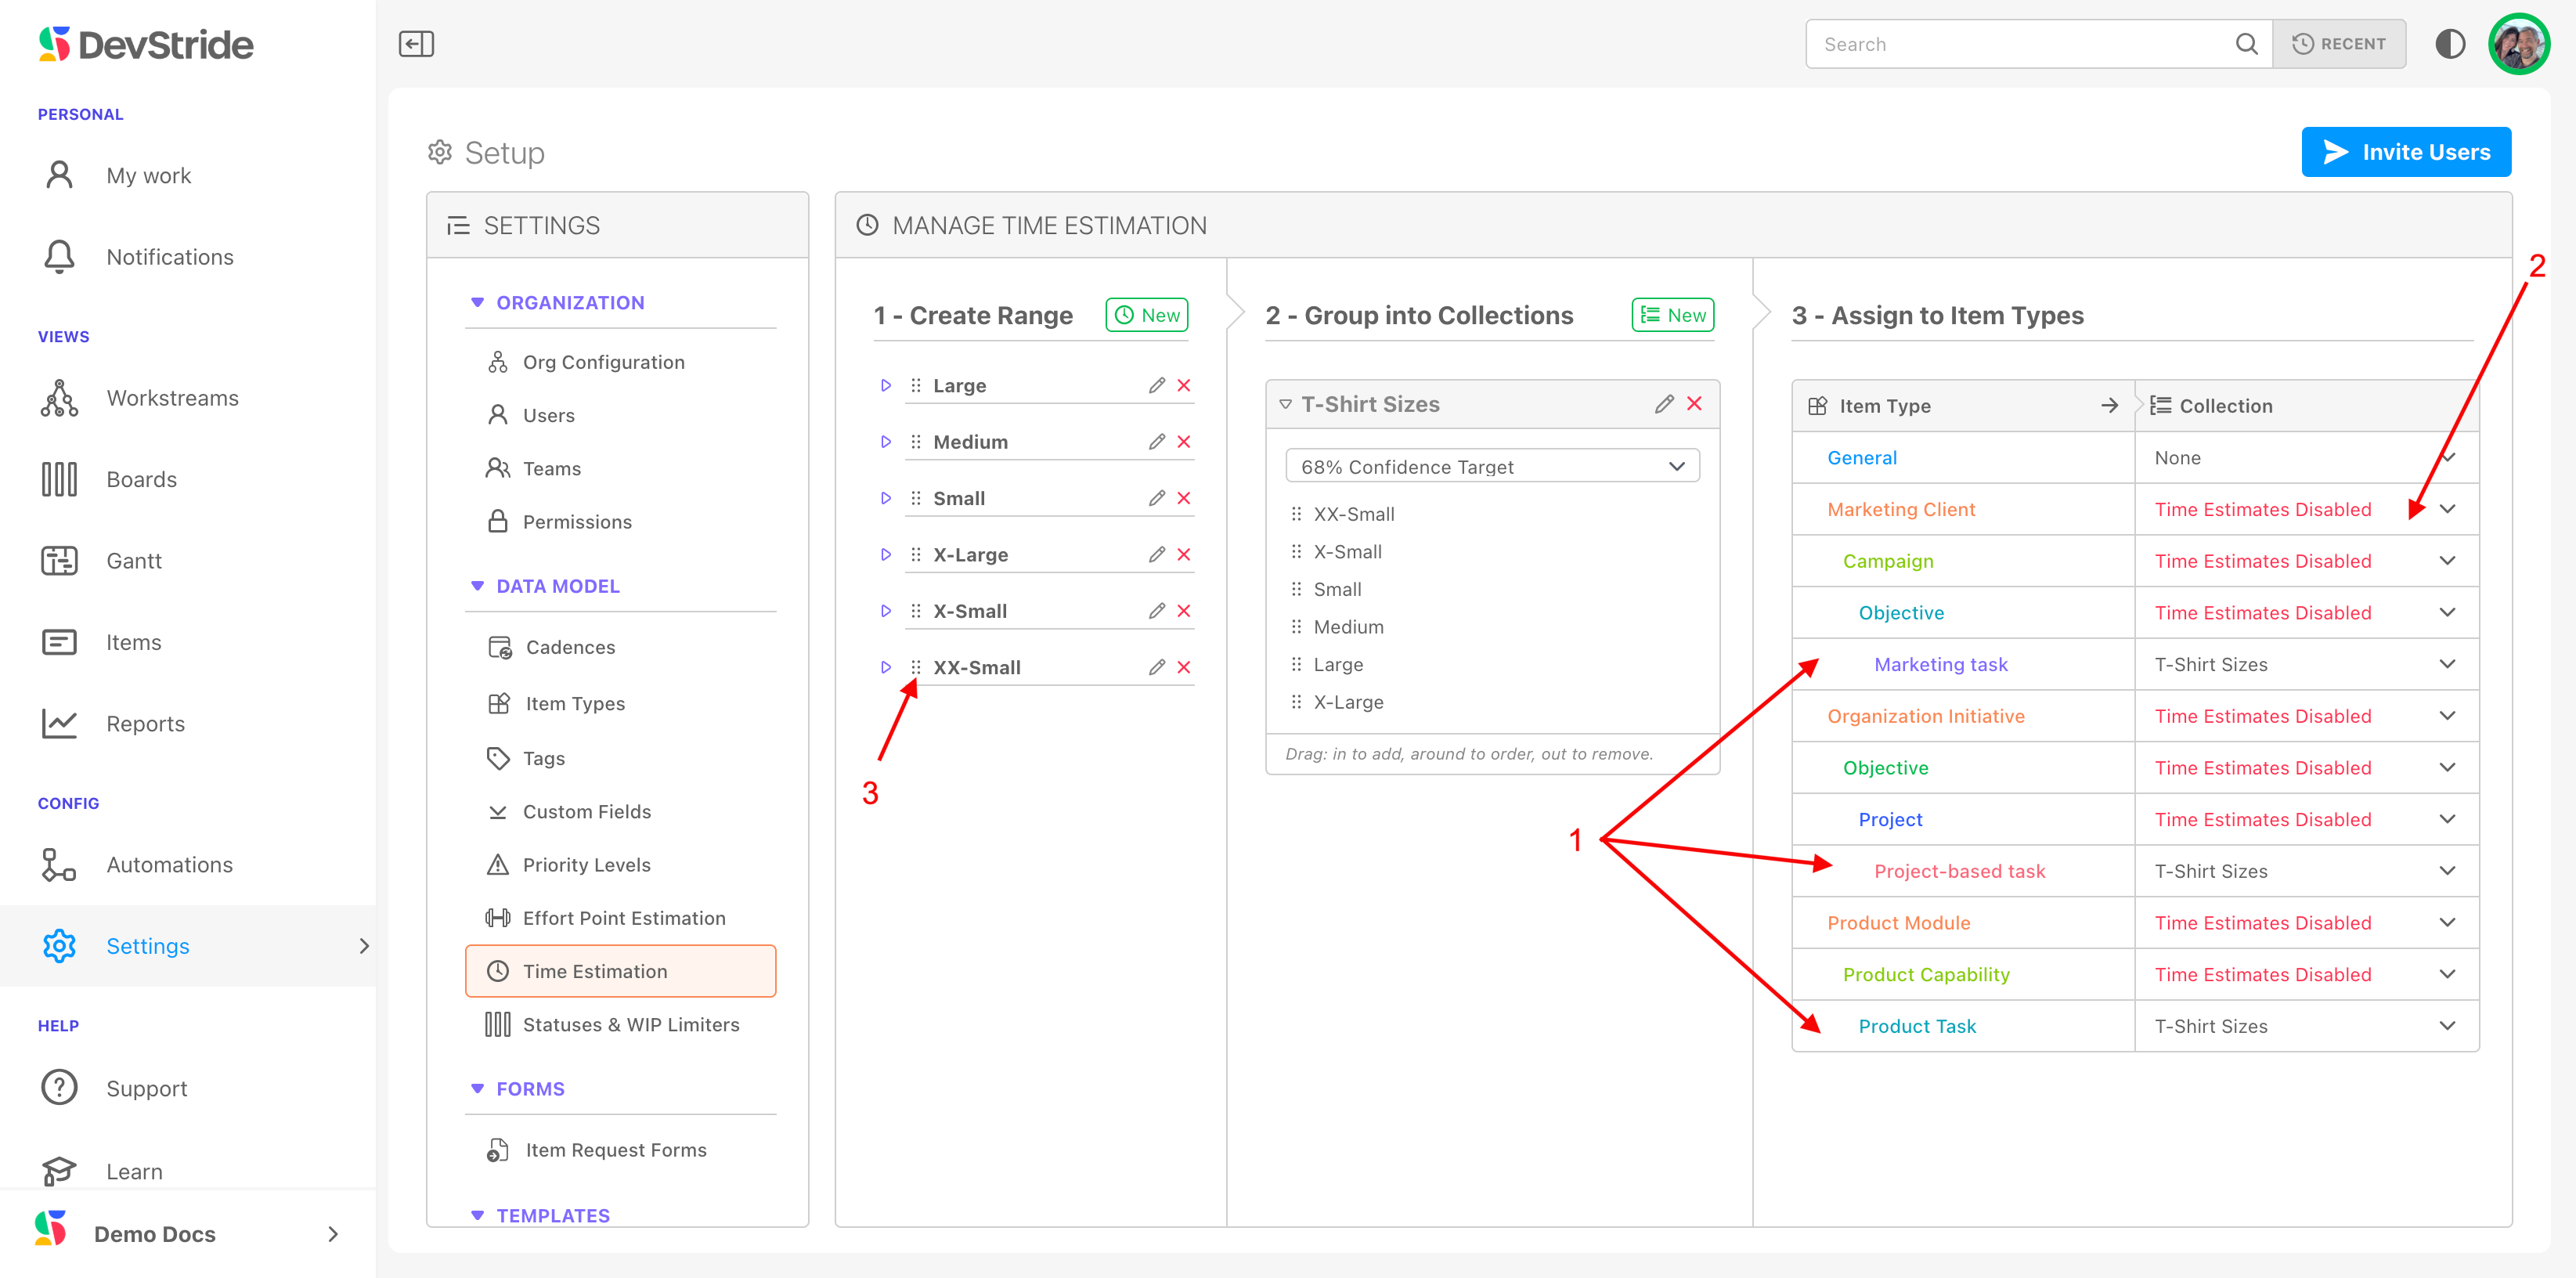The width and height of the screenshot is (2576, 1278).
Task: Edit the T-Shirt Sizes collection pencil icon
Action: tap(1663, 404)
